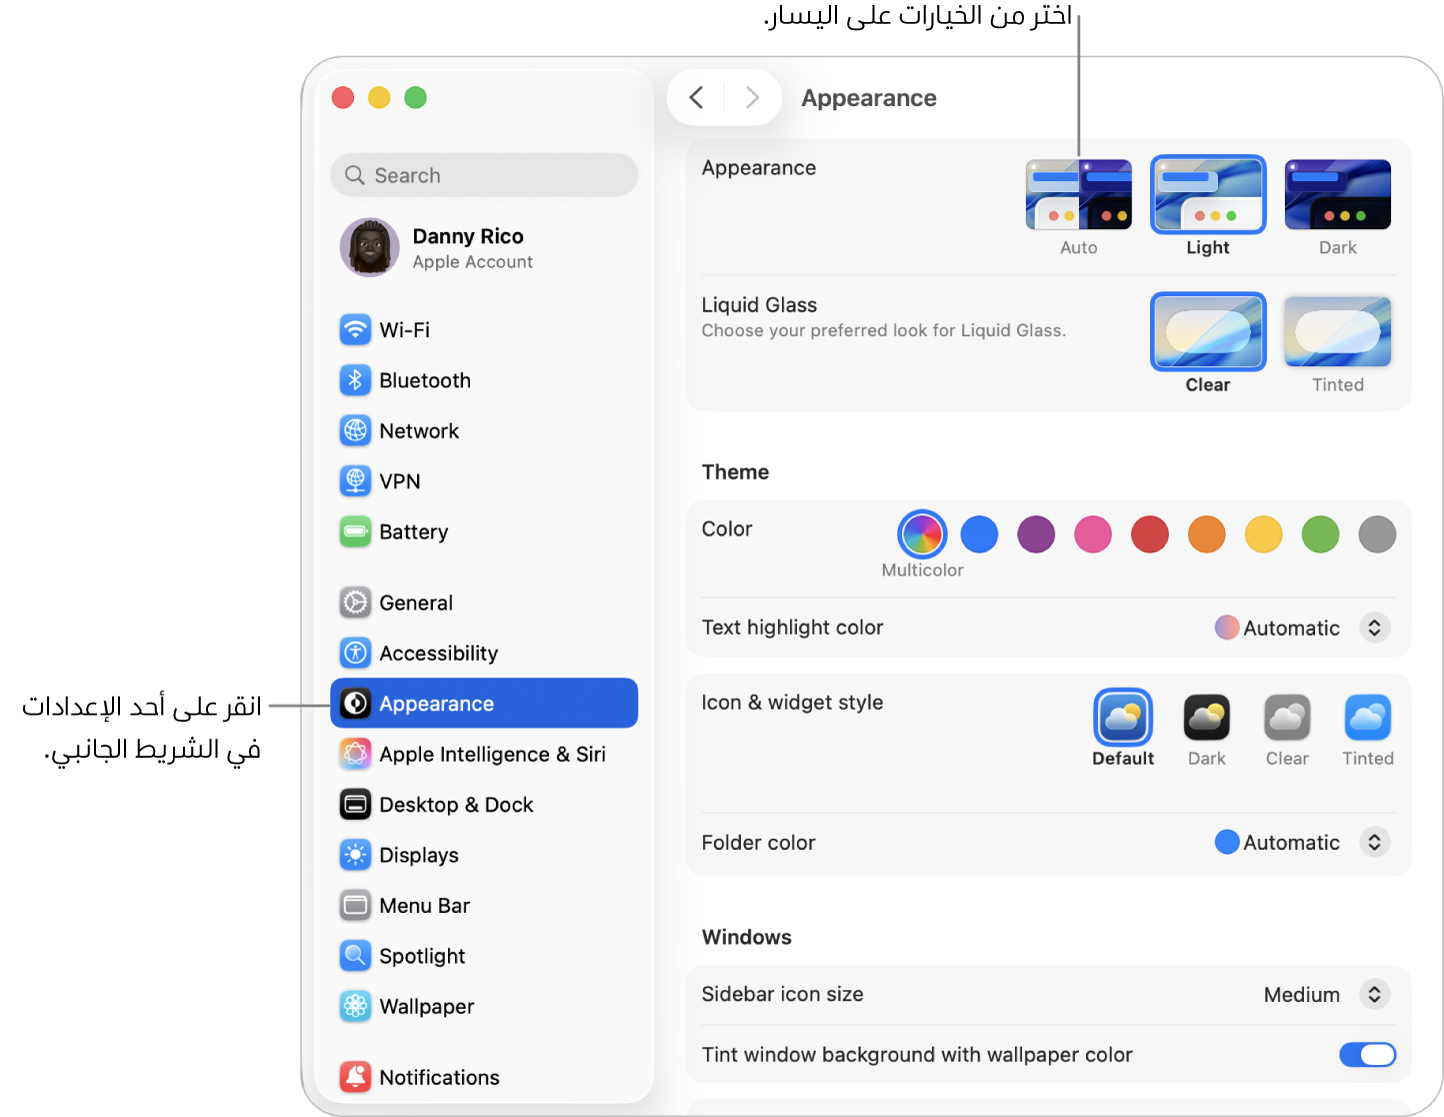Viewport: 1444px width, 1117px height.
Task: Click the Wi-Fi icon in sidebar
Action: tap(355, 329)
